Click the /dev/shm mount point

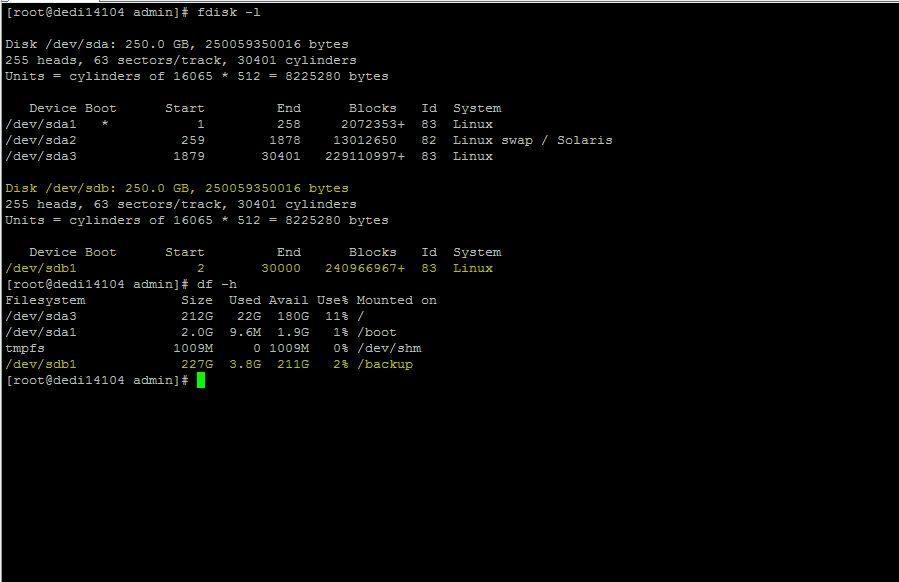[389, 348]
